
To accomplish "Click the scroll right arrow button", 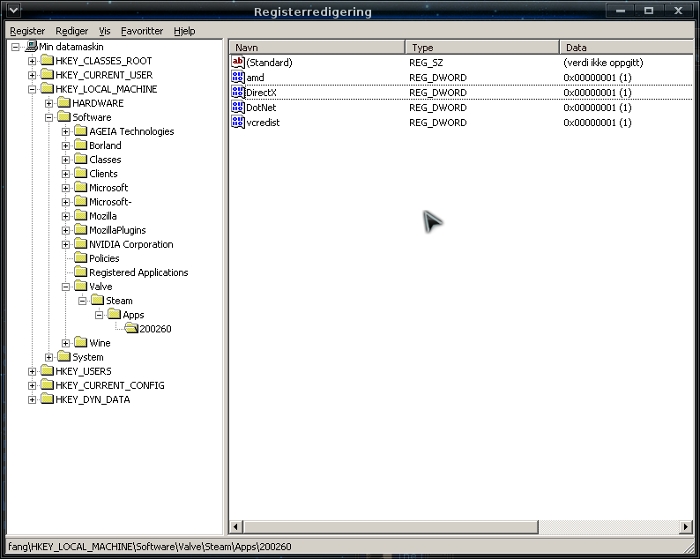I will coord(685,527).
